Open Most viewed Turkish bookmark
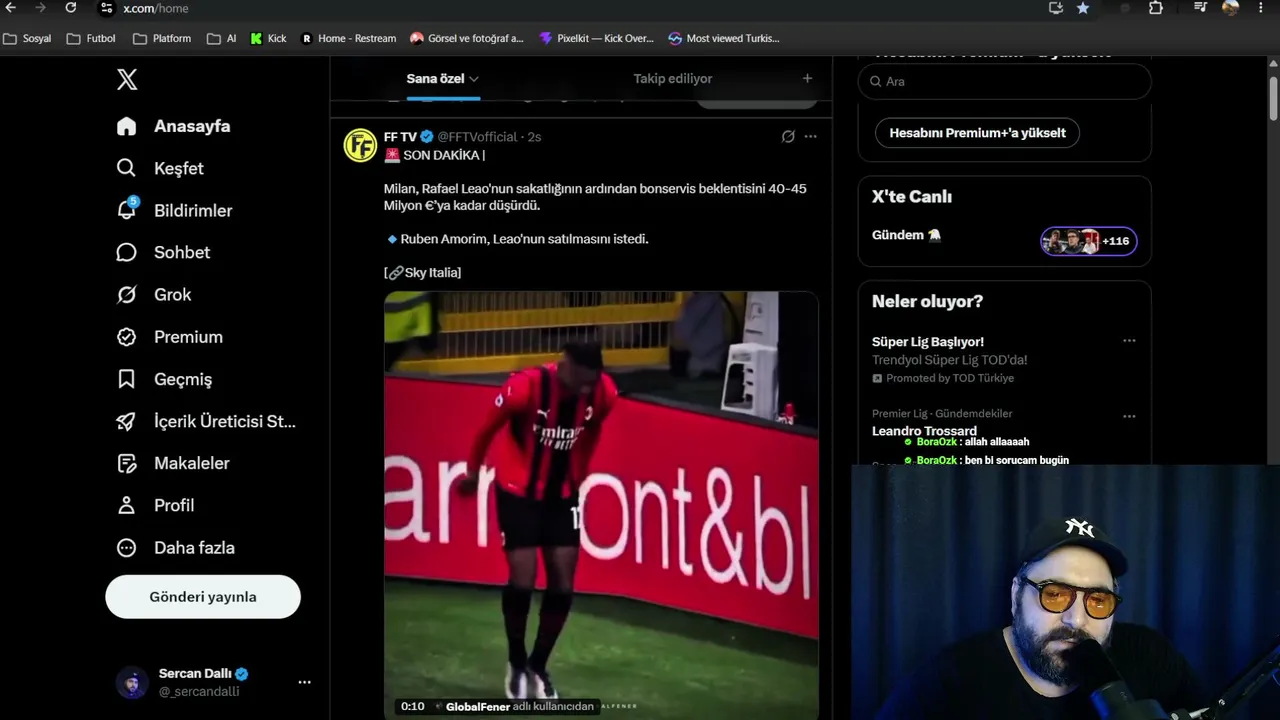1280x720 pixels. click(724, 39)
